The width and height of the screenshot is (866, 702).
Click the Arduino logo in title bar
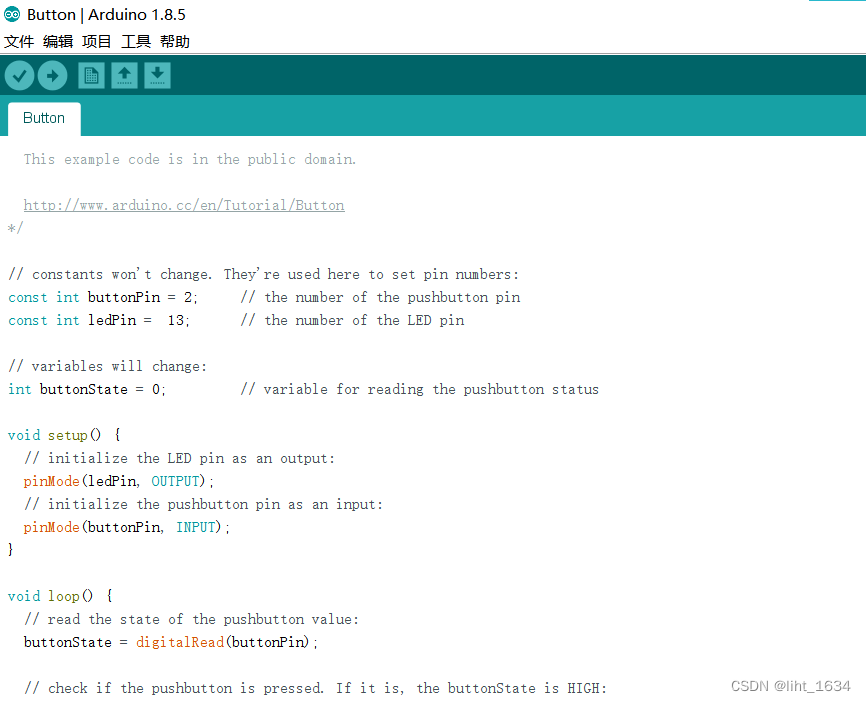tap(12, 15)
